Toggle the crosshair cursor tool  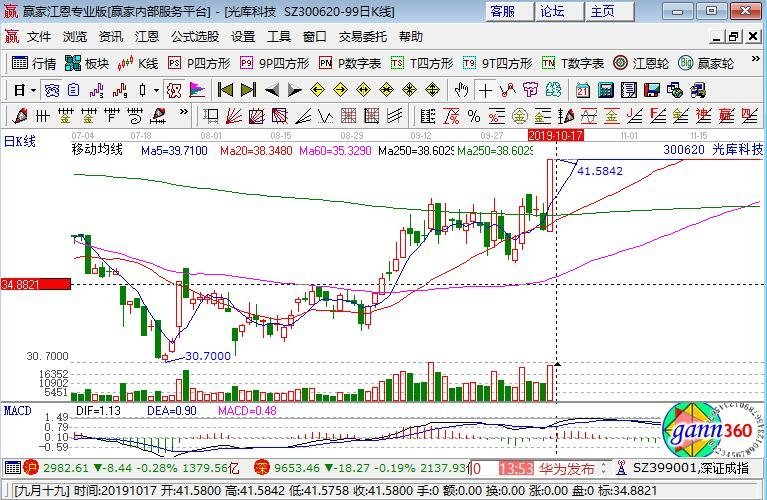(x=485, y=91)
